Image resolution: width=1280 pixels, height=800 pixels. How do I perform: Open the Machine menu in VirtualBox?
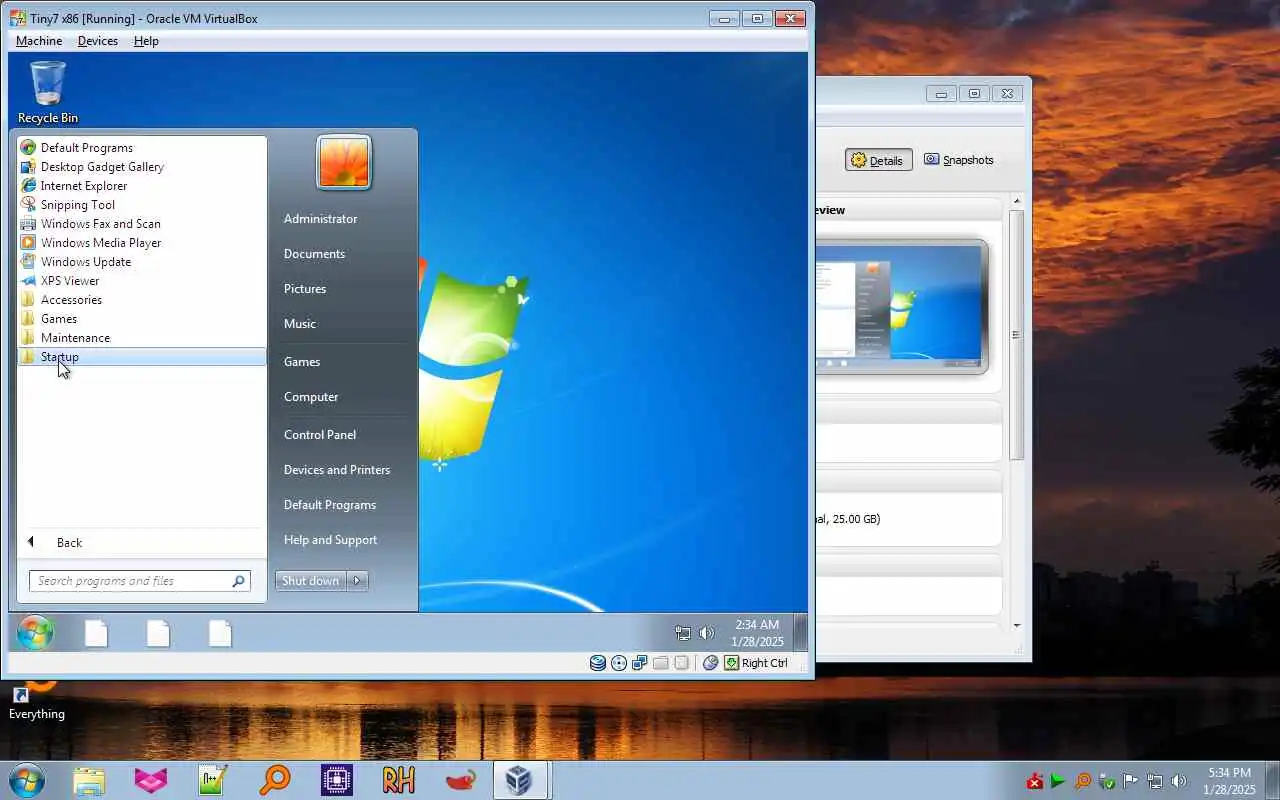coord(39,41)
